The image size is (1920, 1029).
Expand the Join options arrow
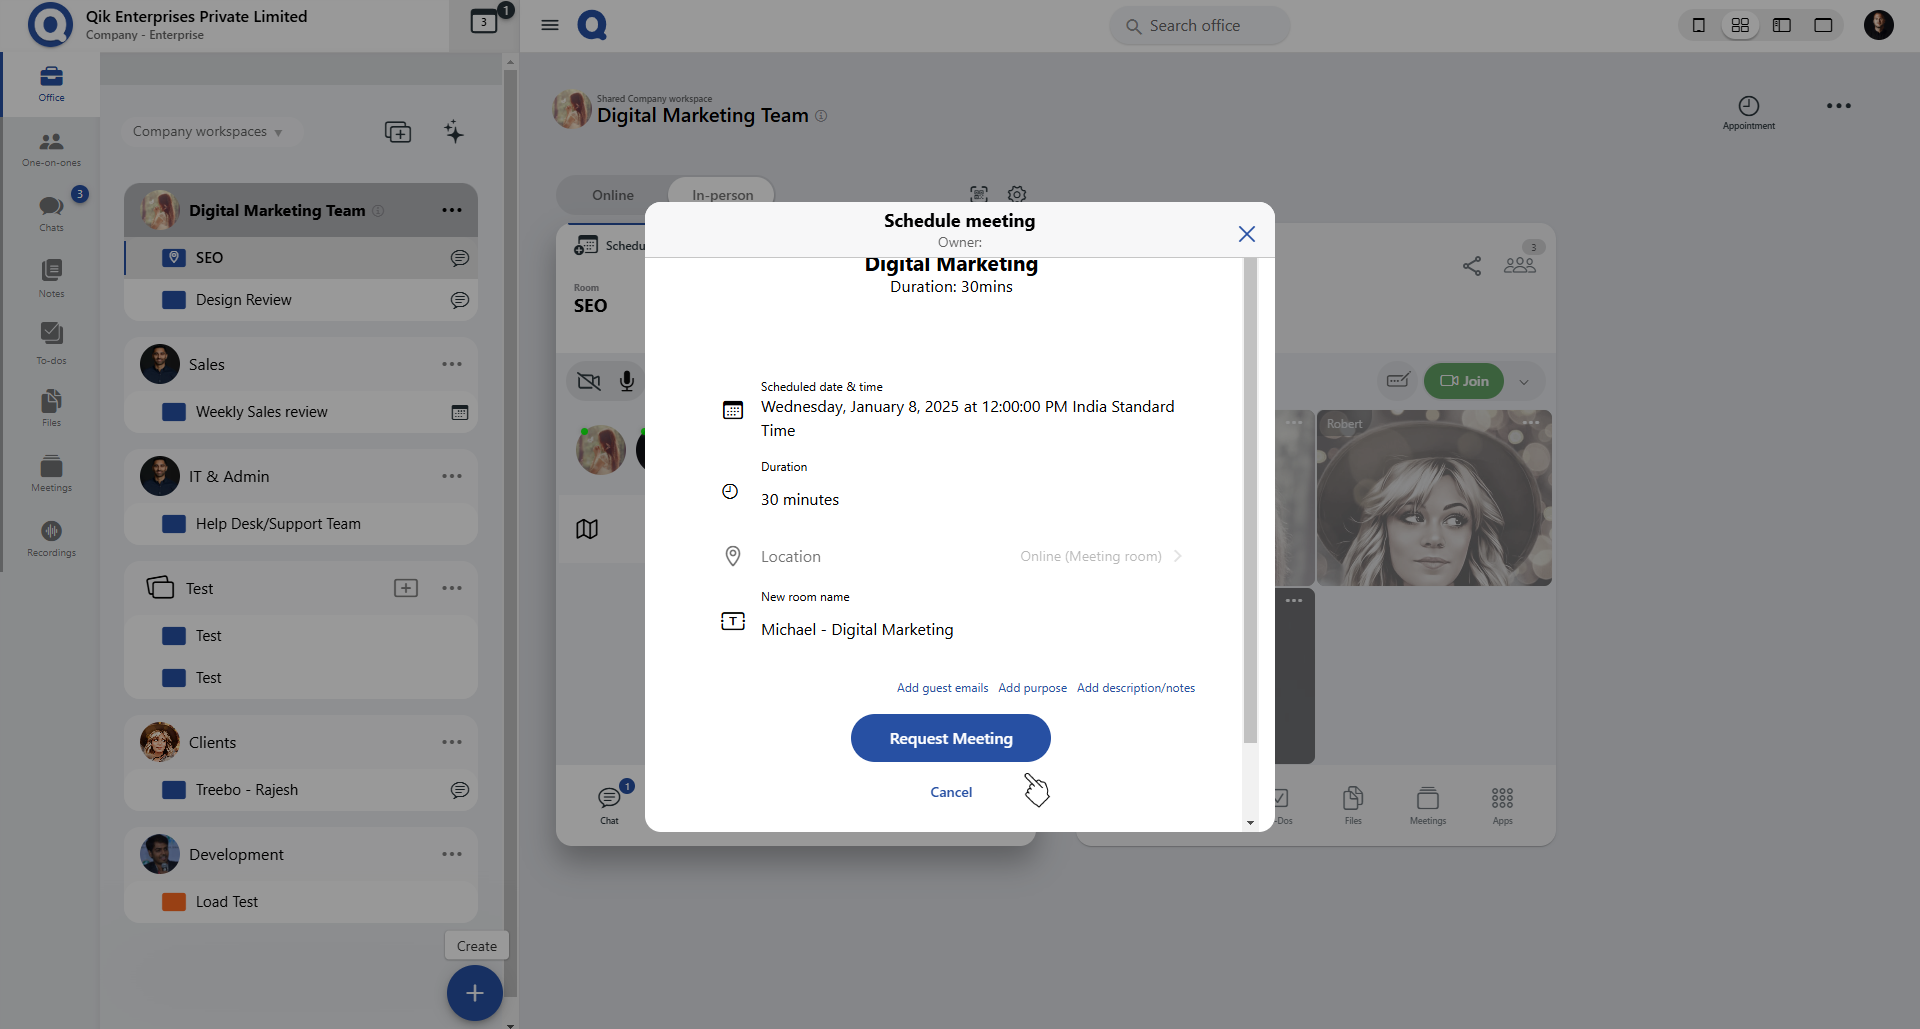pyautogui.click(x=1524, y=381)
